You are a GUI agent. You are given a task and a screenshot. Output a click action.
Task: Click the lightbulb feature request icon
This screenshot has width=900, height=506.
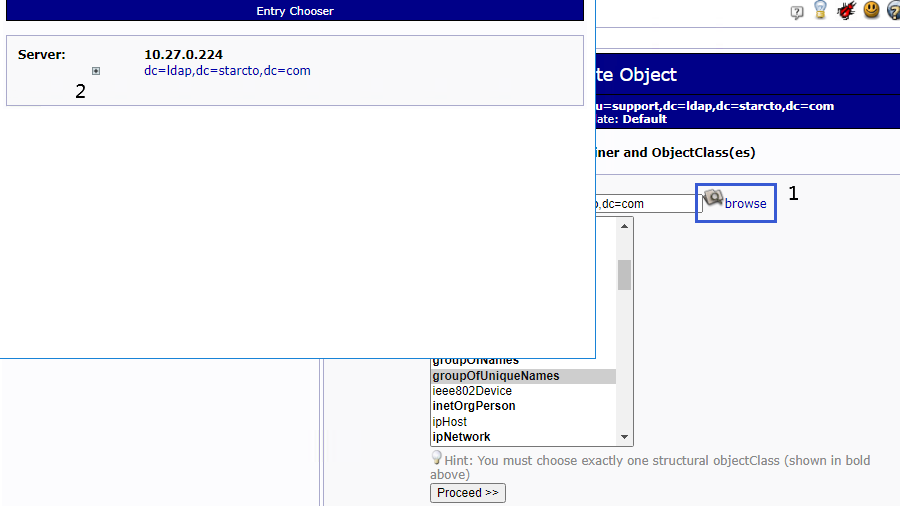coord(820,10)
